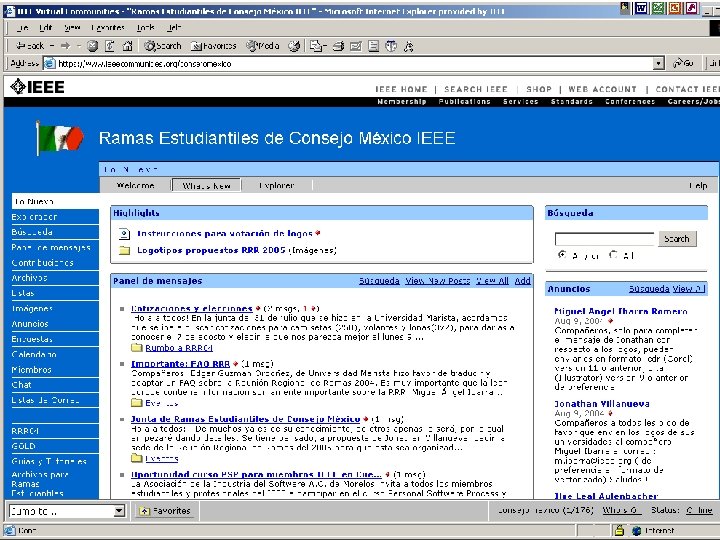Open the Mail icon dropdown arrow
The image size is (720, 540).
325,46
